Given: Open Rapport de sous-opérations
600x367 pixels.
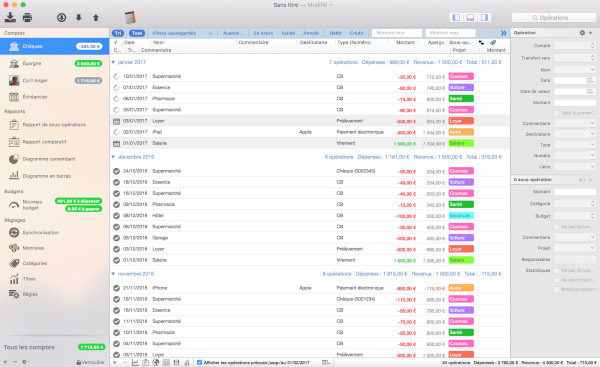Looking at the screenshot, I should coord(54,125).
